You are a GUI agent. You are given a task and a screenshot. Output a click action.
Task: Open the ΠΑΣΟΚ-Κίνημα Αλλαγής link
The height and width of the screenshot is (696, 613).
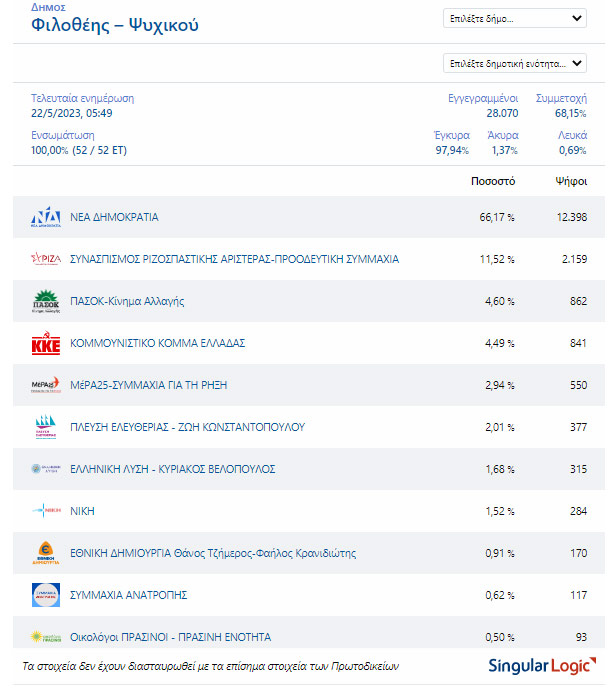127,301
